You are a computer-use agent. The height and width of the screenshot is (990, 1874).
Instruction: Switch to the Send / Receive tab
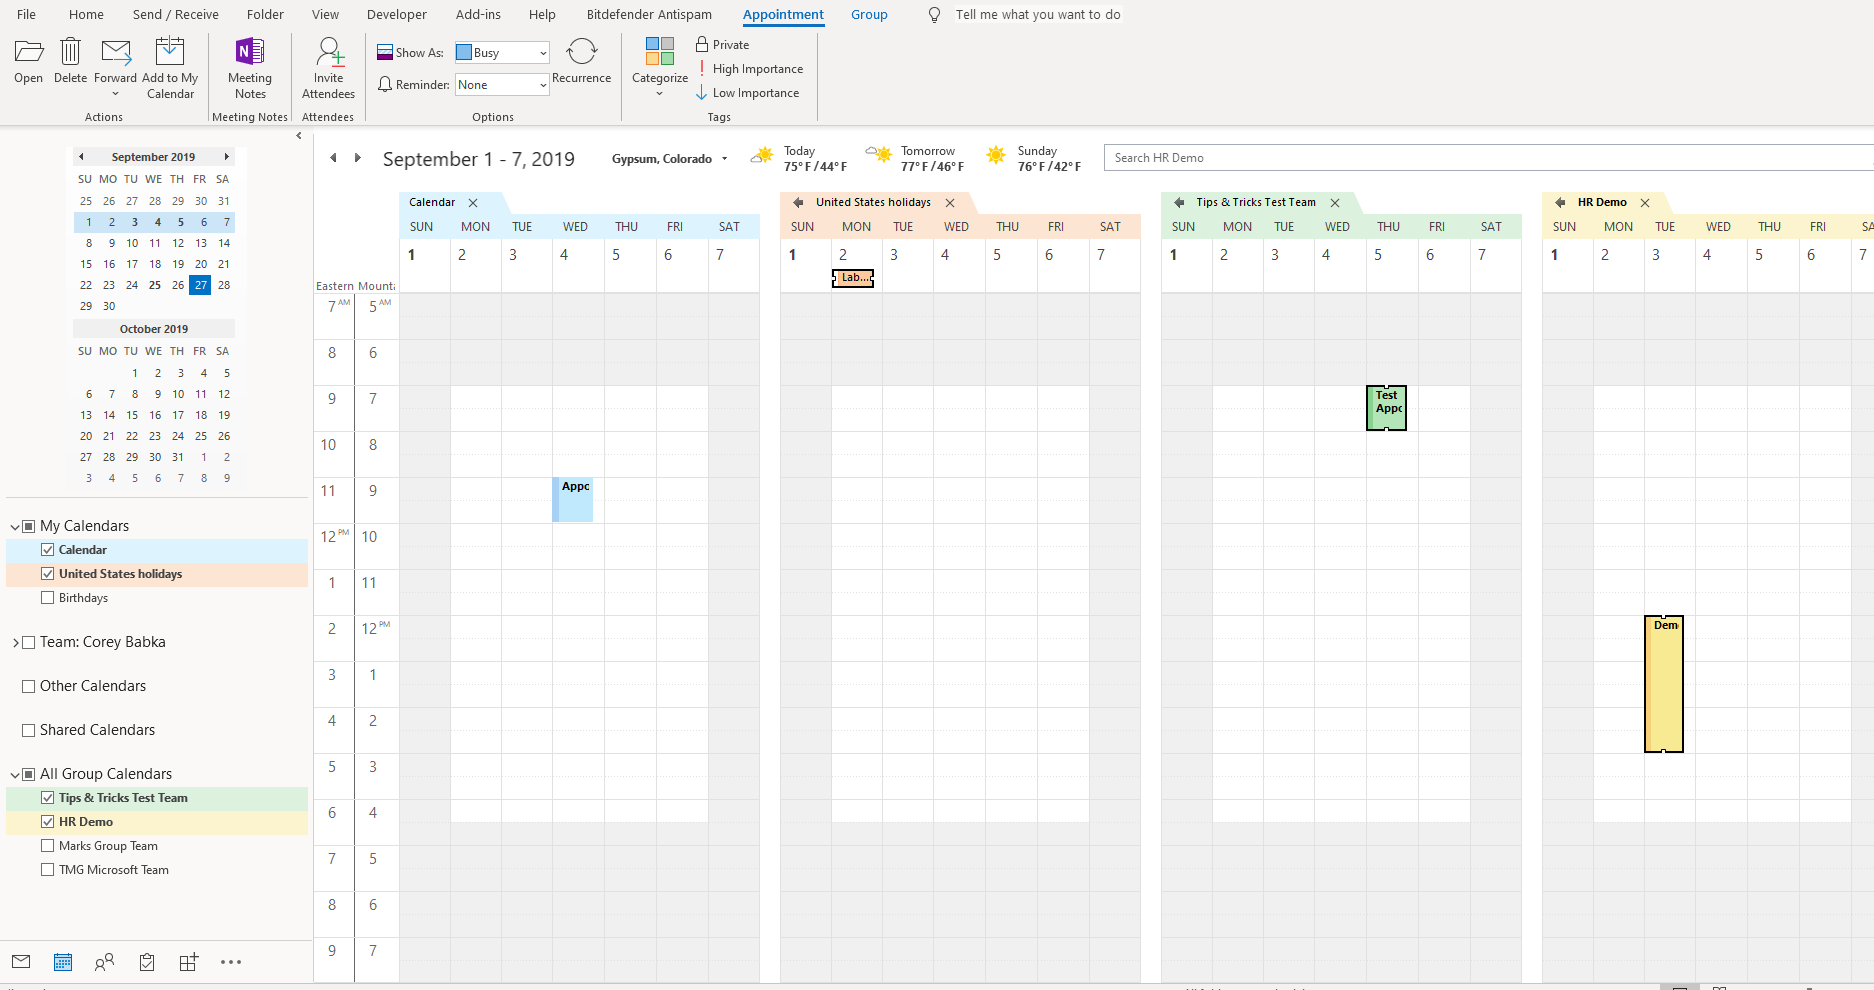(x=176, y=15)
